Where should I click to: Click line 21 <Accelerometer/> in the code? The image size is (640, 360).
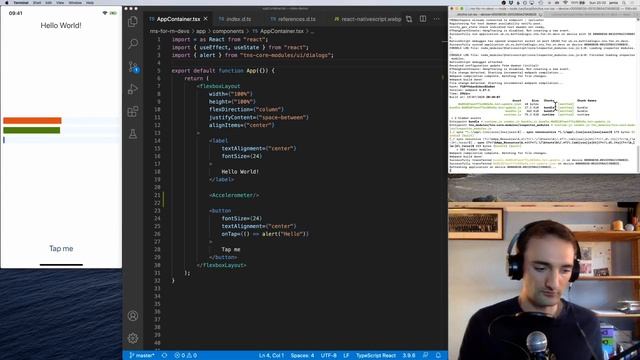234,195
